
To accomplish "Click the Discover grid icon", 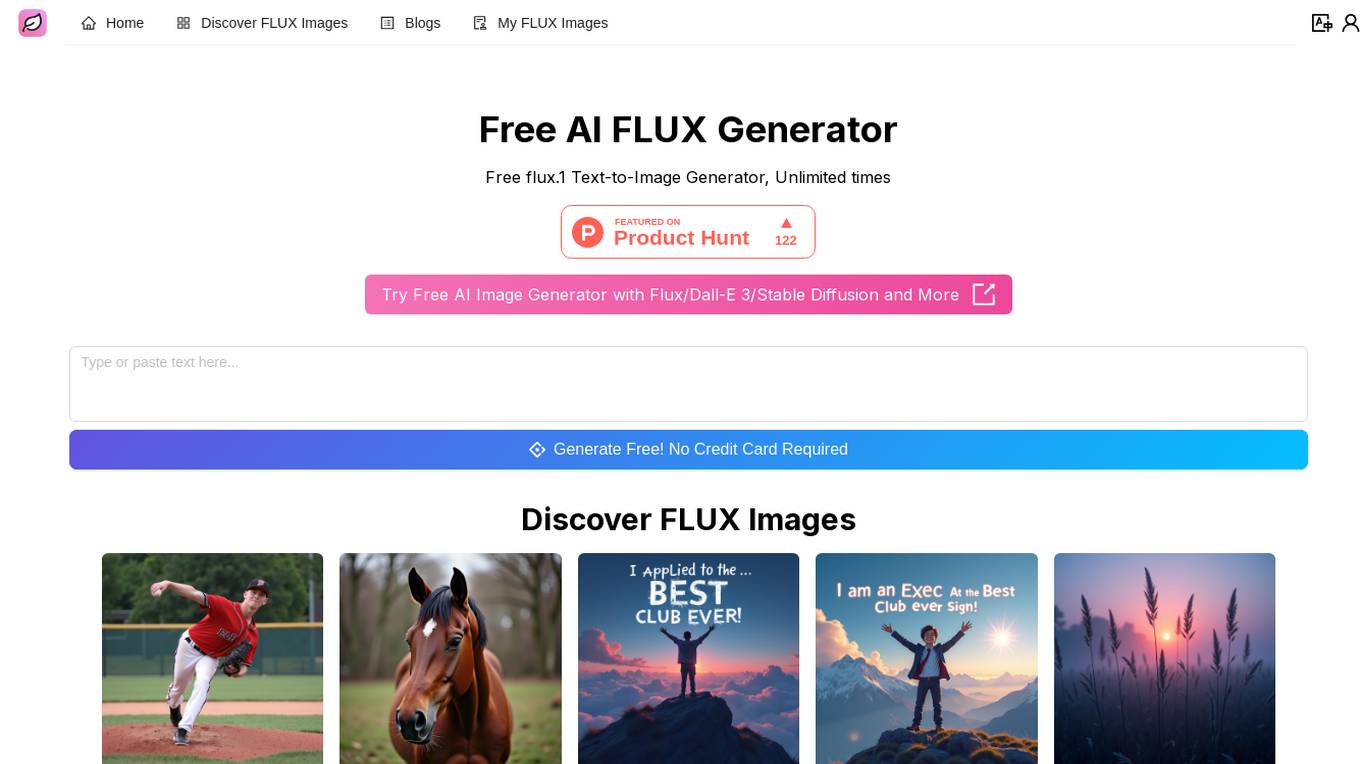I will (x=183, y=23).
